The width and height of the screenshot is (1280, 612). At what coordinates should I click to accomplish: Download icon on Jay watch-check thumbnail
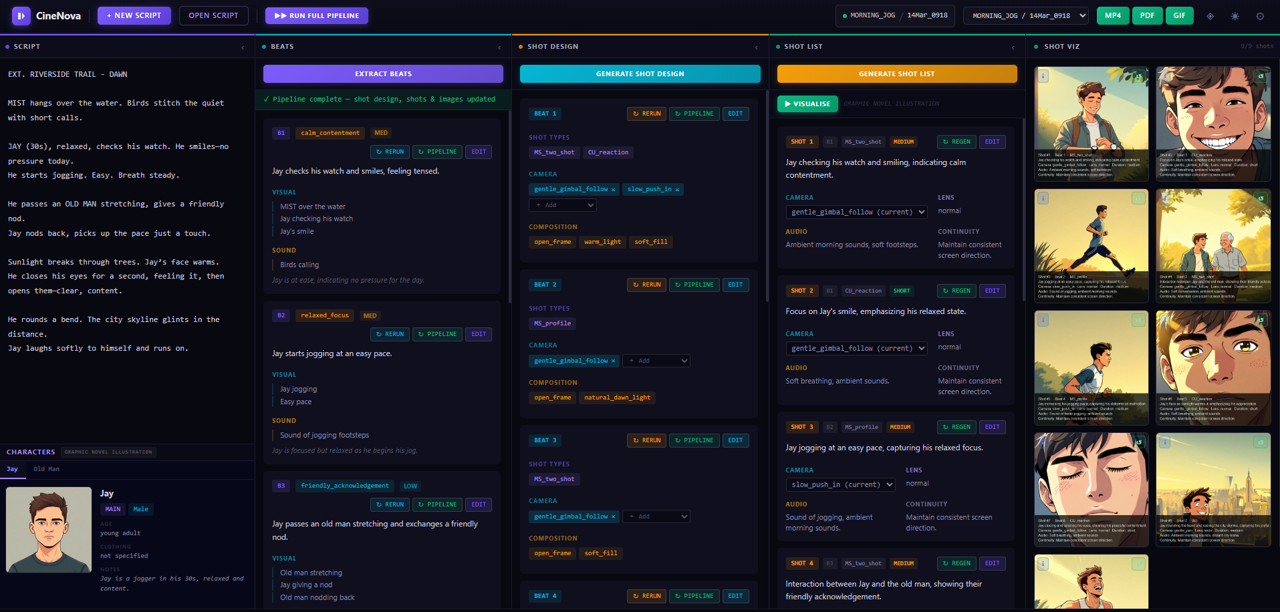[1043, 76]
